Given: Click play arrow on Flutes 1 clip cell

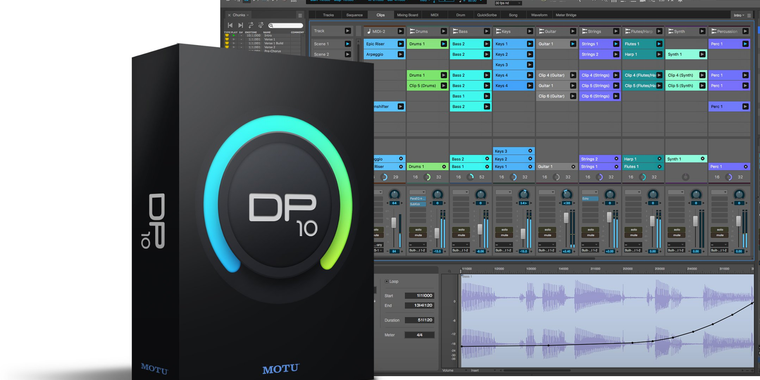Looking at the screenshot, I should click(x=659, y=44).
